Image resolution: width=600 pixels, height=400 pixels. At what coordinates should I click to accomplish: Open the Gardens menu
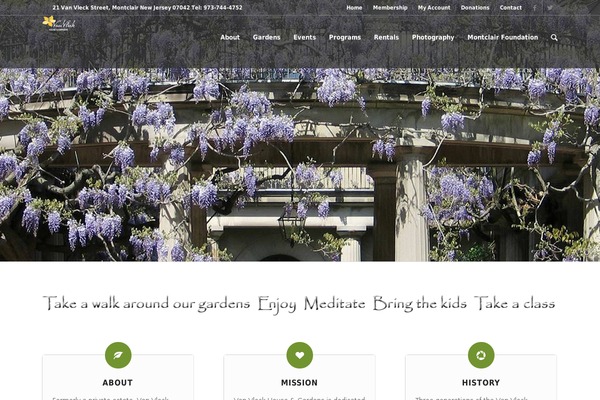pos(266,37)
